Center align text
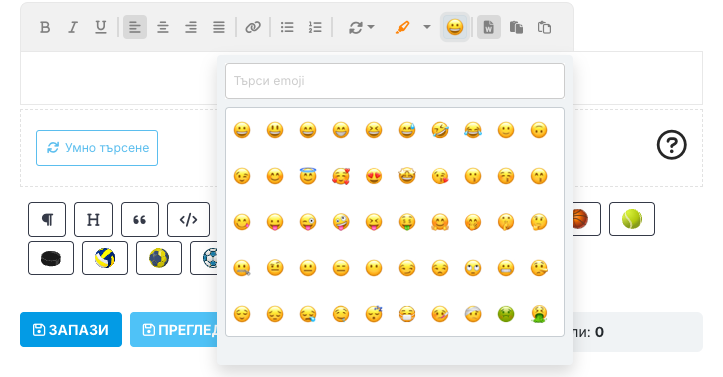The height and width of the screenshot is (377, 723). tap(163, 27)
